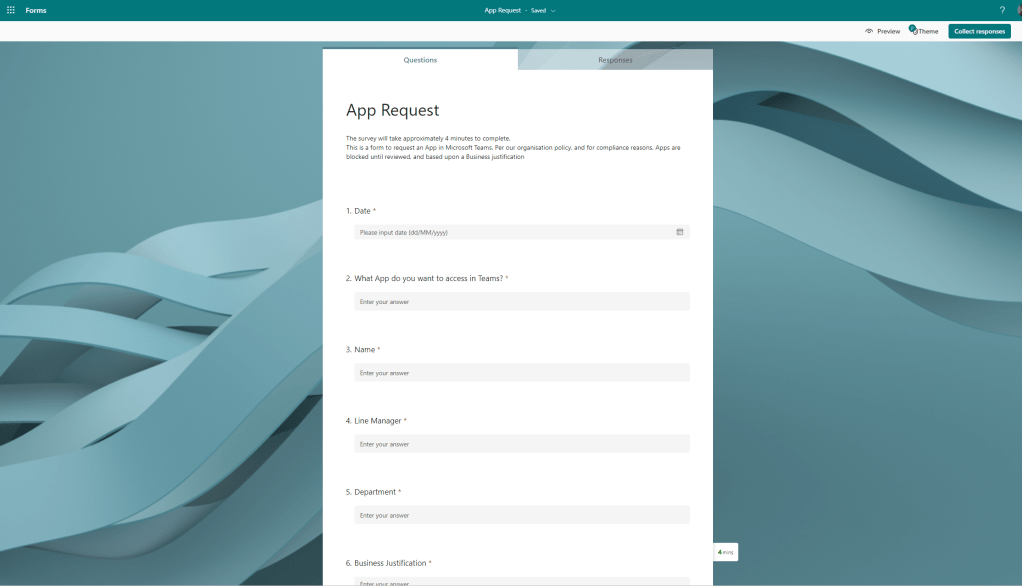Viewport: 1022px width, 586px height.
Task: Select the Line Manager answer field
Action: coord(521,444)
